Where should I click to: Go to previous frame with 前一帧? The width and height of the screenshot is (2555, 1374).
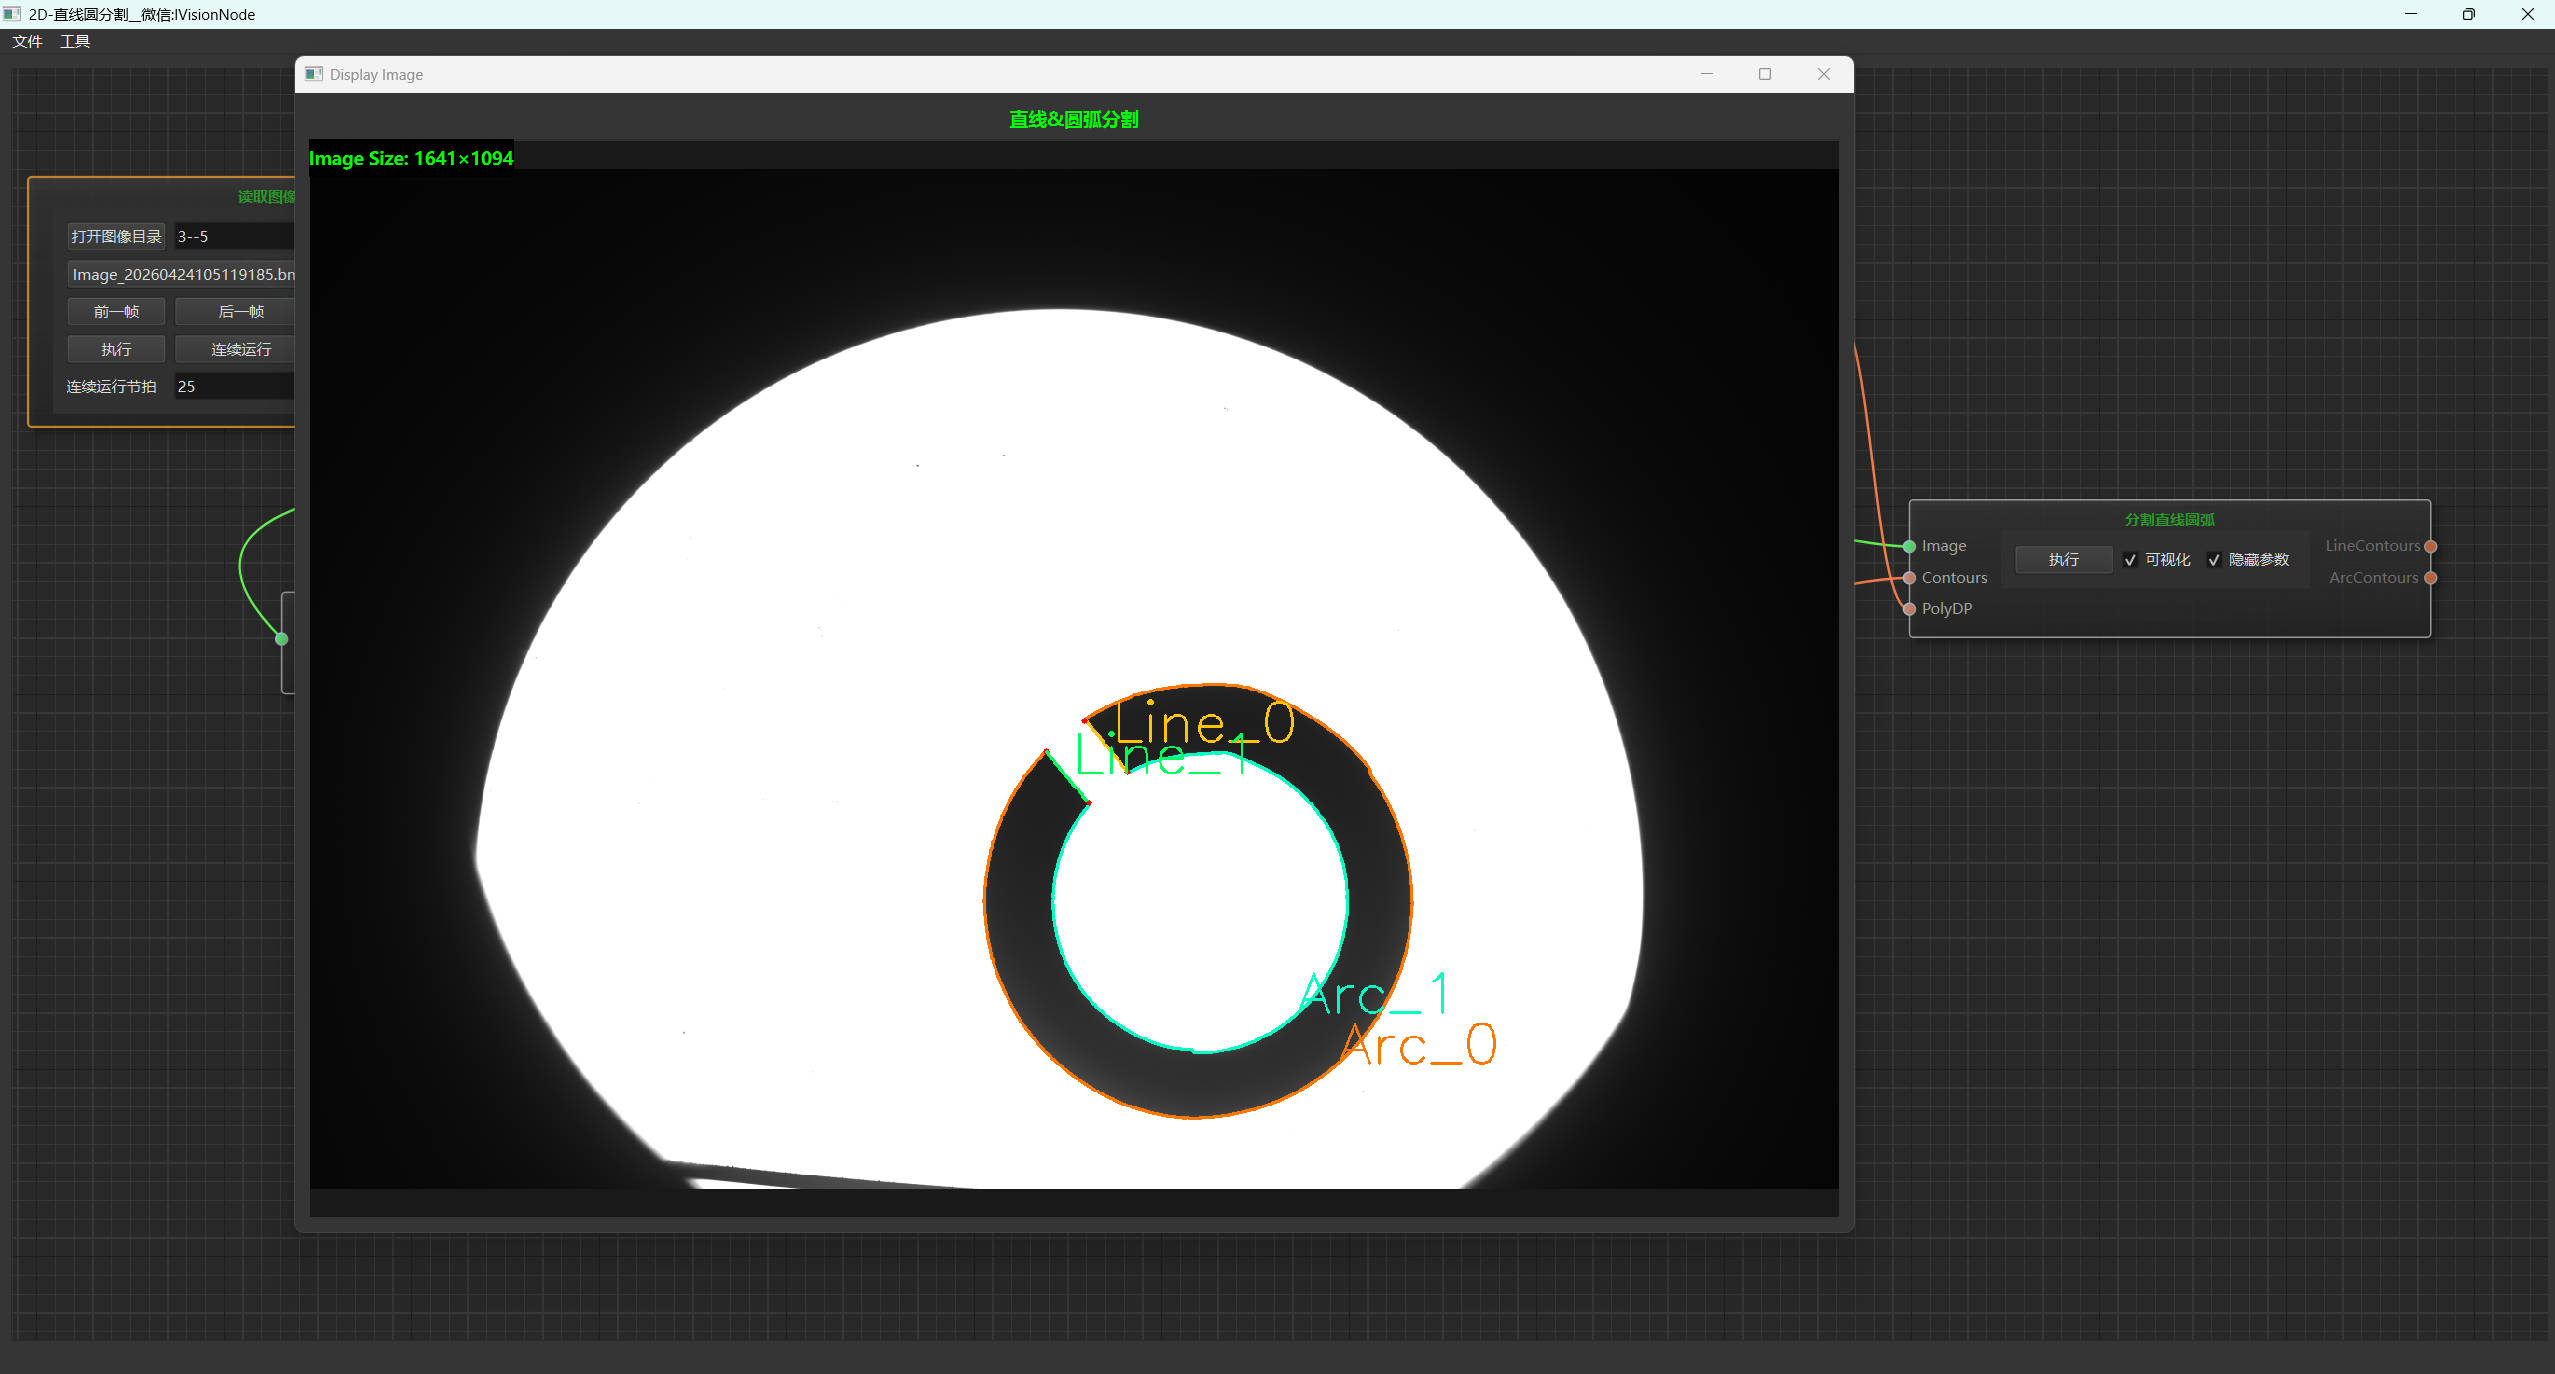coord(116,312)
